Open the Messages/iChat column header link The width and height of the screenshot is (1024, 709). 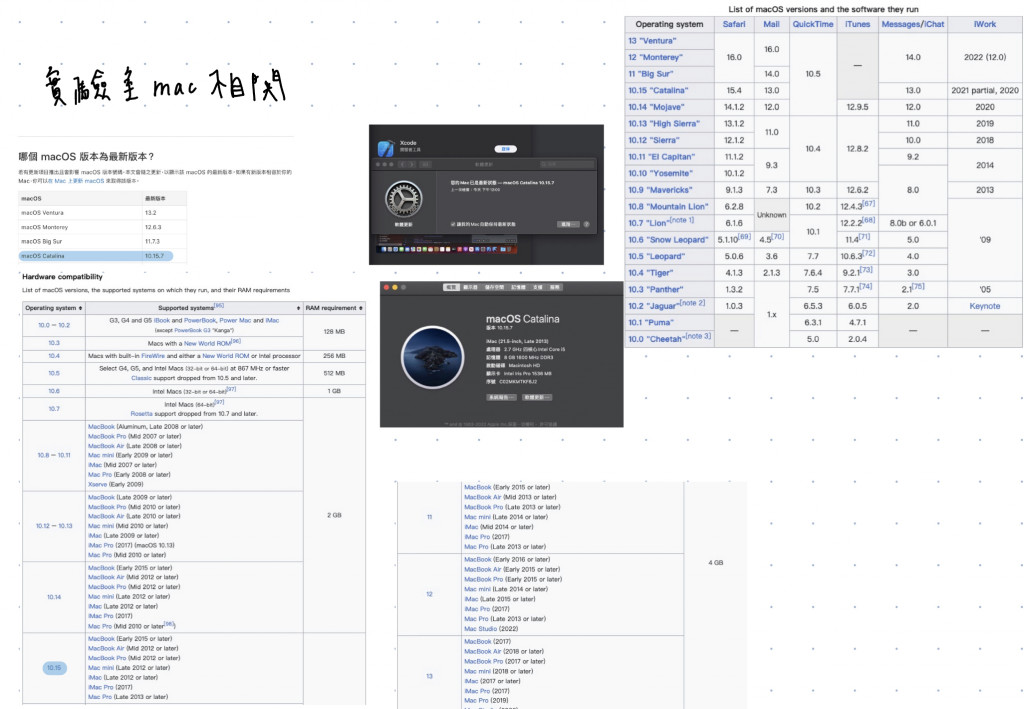click(913, 24)
